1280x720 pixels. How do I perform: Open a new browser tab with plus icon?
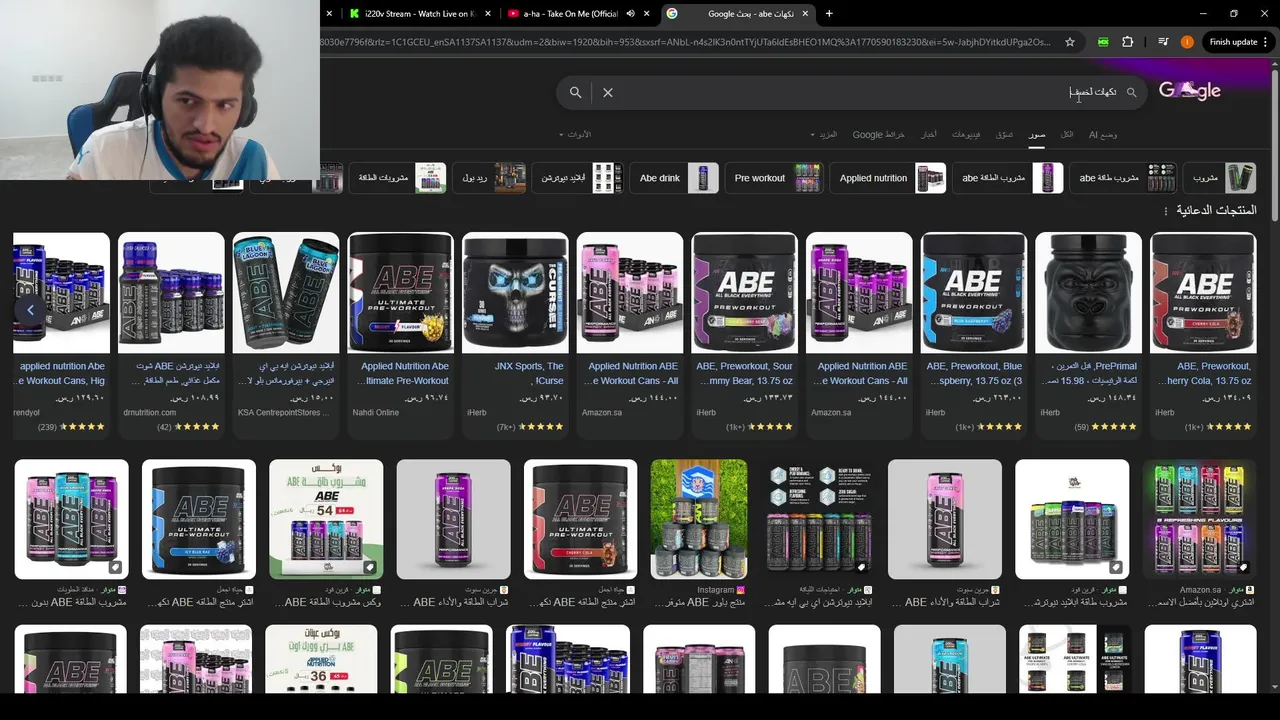click(828, 13)
